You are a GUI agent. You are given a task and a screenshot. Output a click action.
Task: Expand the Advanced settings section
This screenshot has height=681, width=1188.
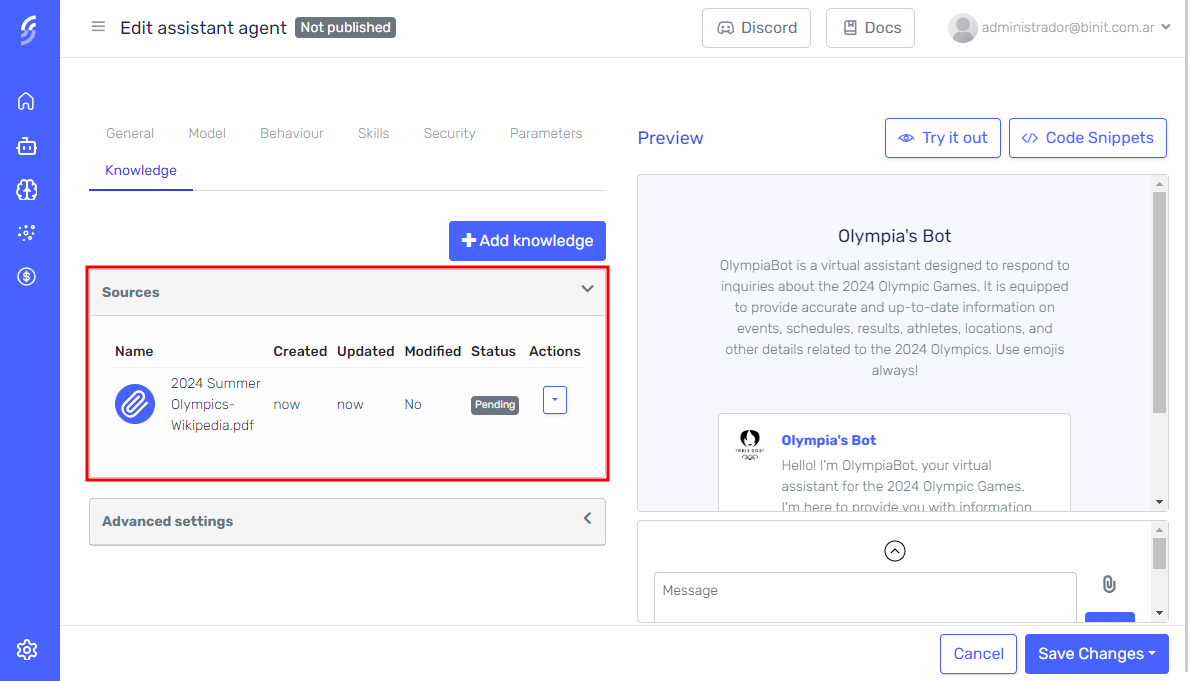point(347,521)
